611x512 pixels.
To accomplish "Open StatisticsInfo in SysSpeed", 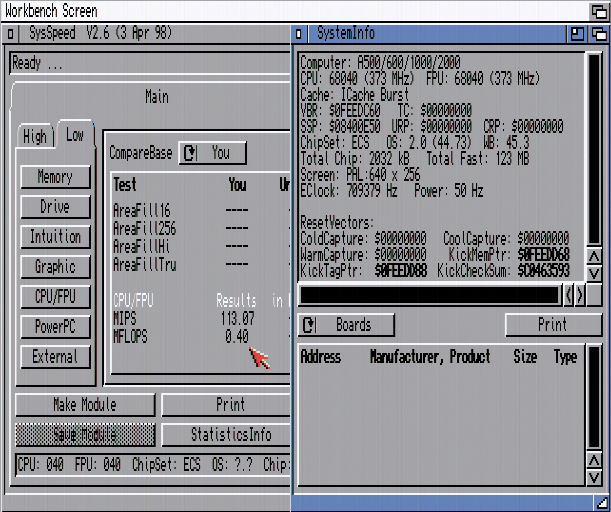I will coord(230,434).
